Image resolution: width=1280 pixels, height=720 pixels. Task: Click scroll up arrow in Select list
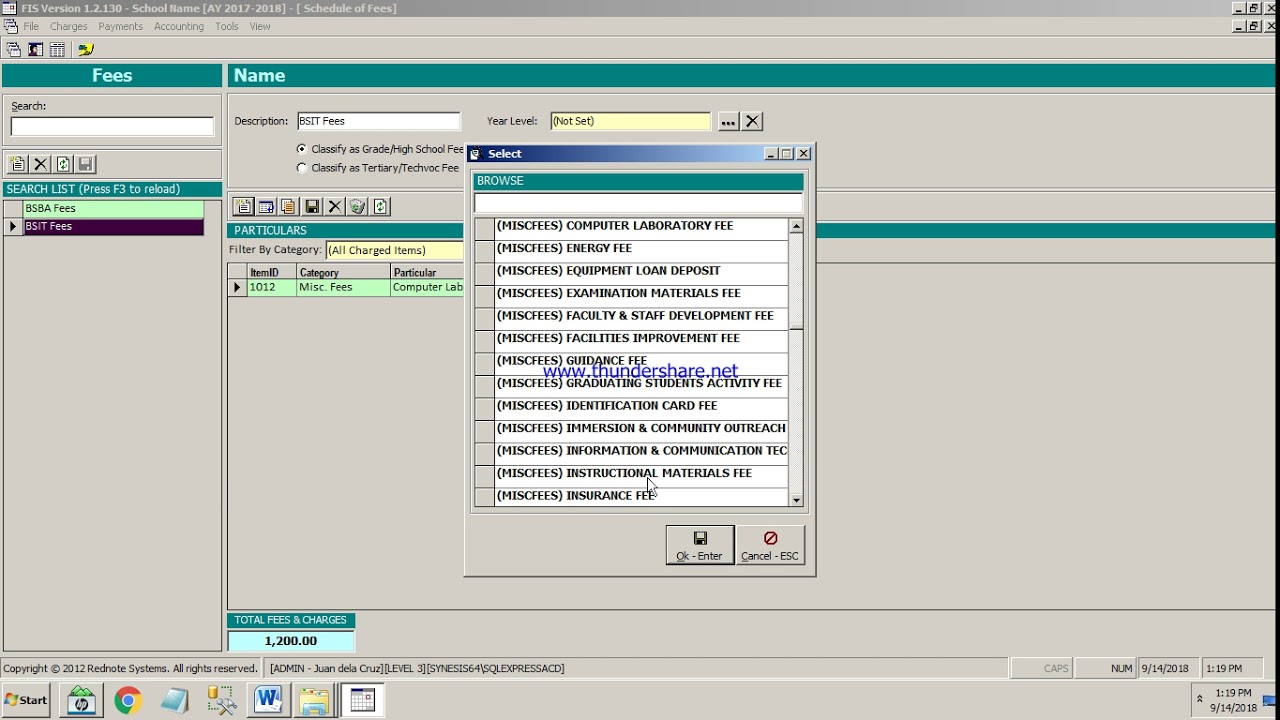click(796, 227)
